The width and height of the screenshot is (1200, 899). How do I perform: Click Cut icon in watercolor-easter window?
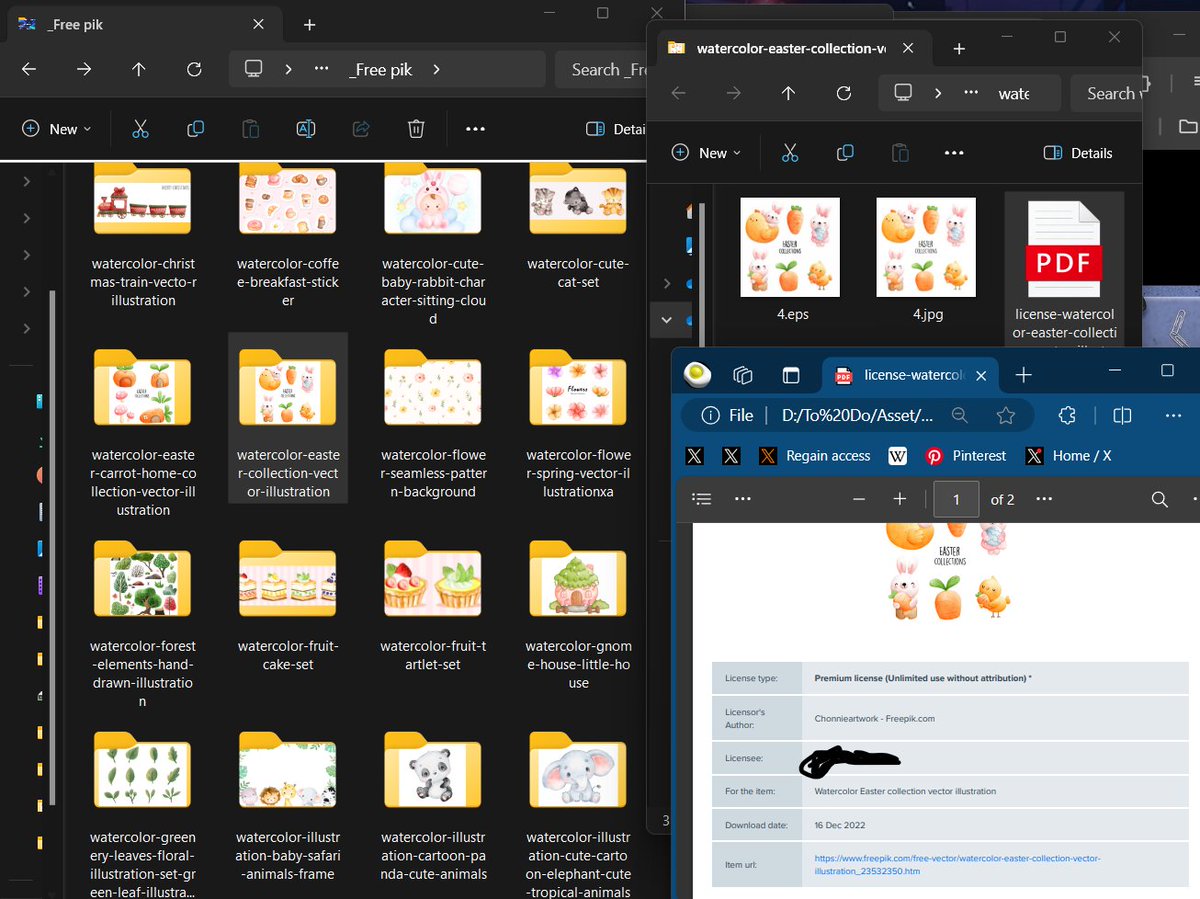point(790,153)
